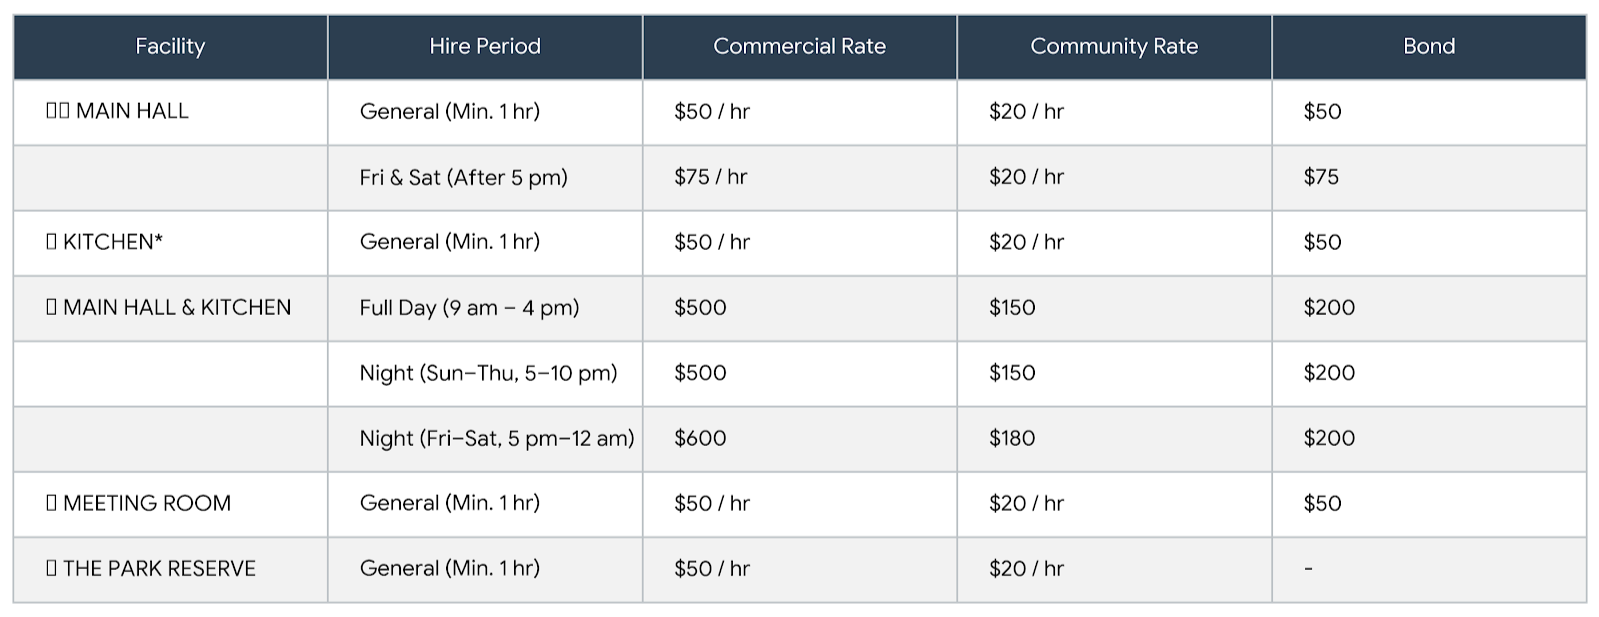Select the Facility column header
This screenshot has width=1599, height=617.
(170, 46)
